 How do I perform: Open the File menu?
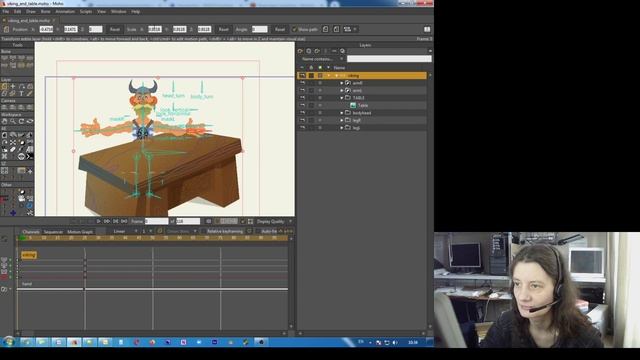(6, 12)
